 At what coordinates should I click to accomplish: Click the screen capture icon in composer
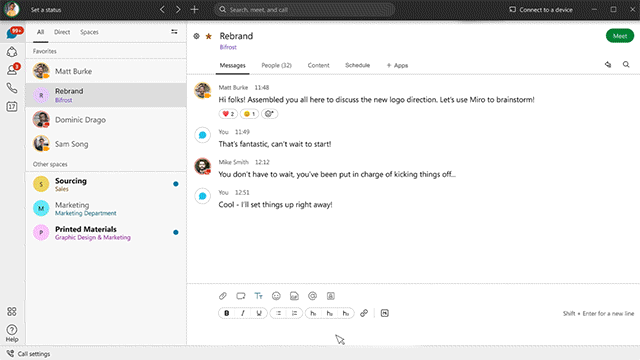click(241, 296)
